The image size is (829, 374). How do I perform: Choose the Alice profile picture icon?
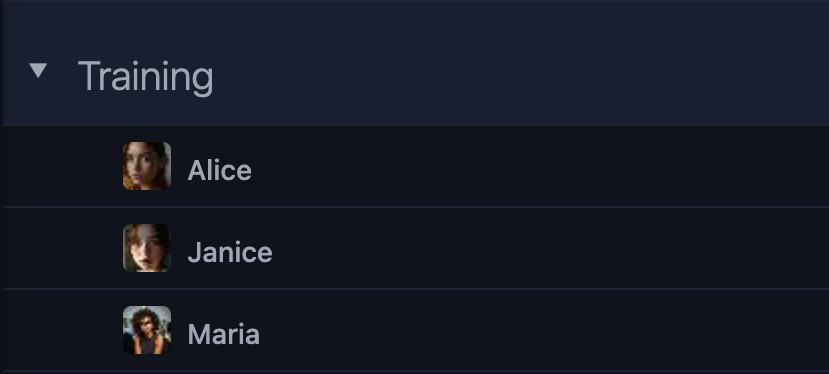coord(147,166)
